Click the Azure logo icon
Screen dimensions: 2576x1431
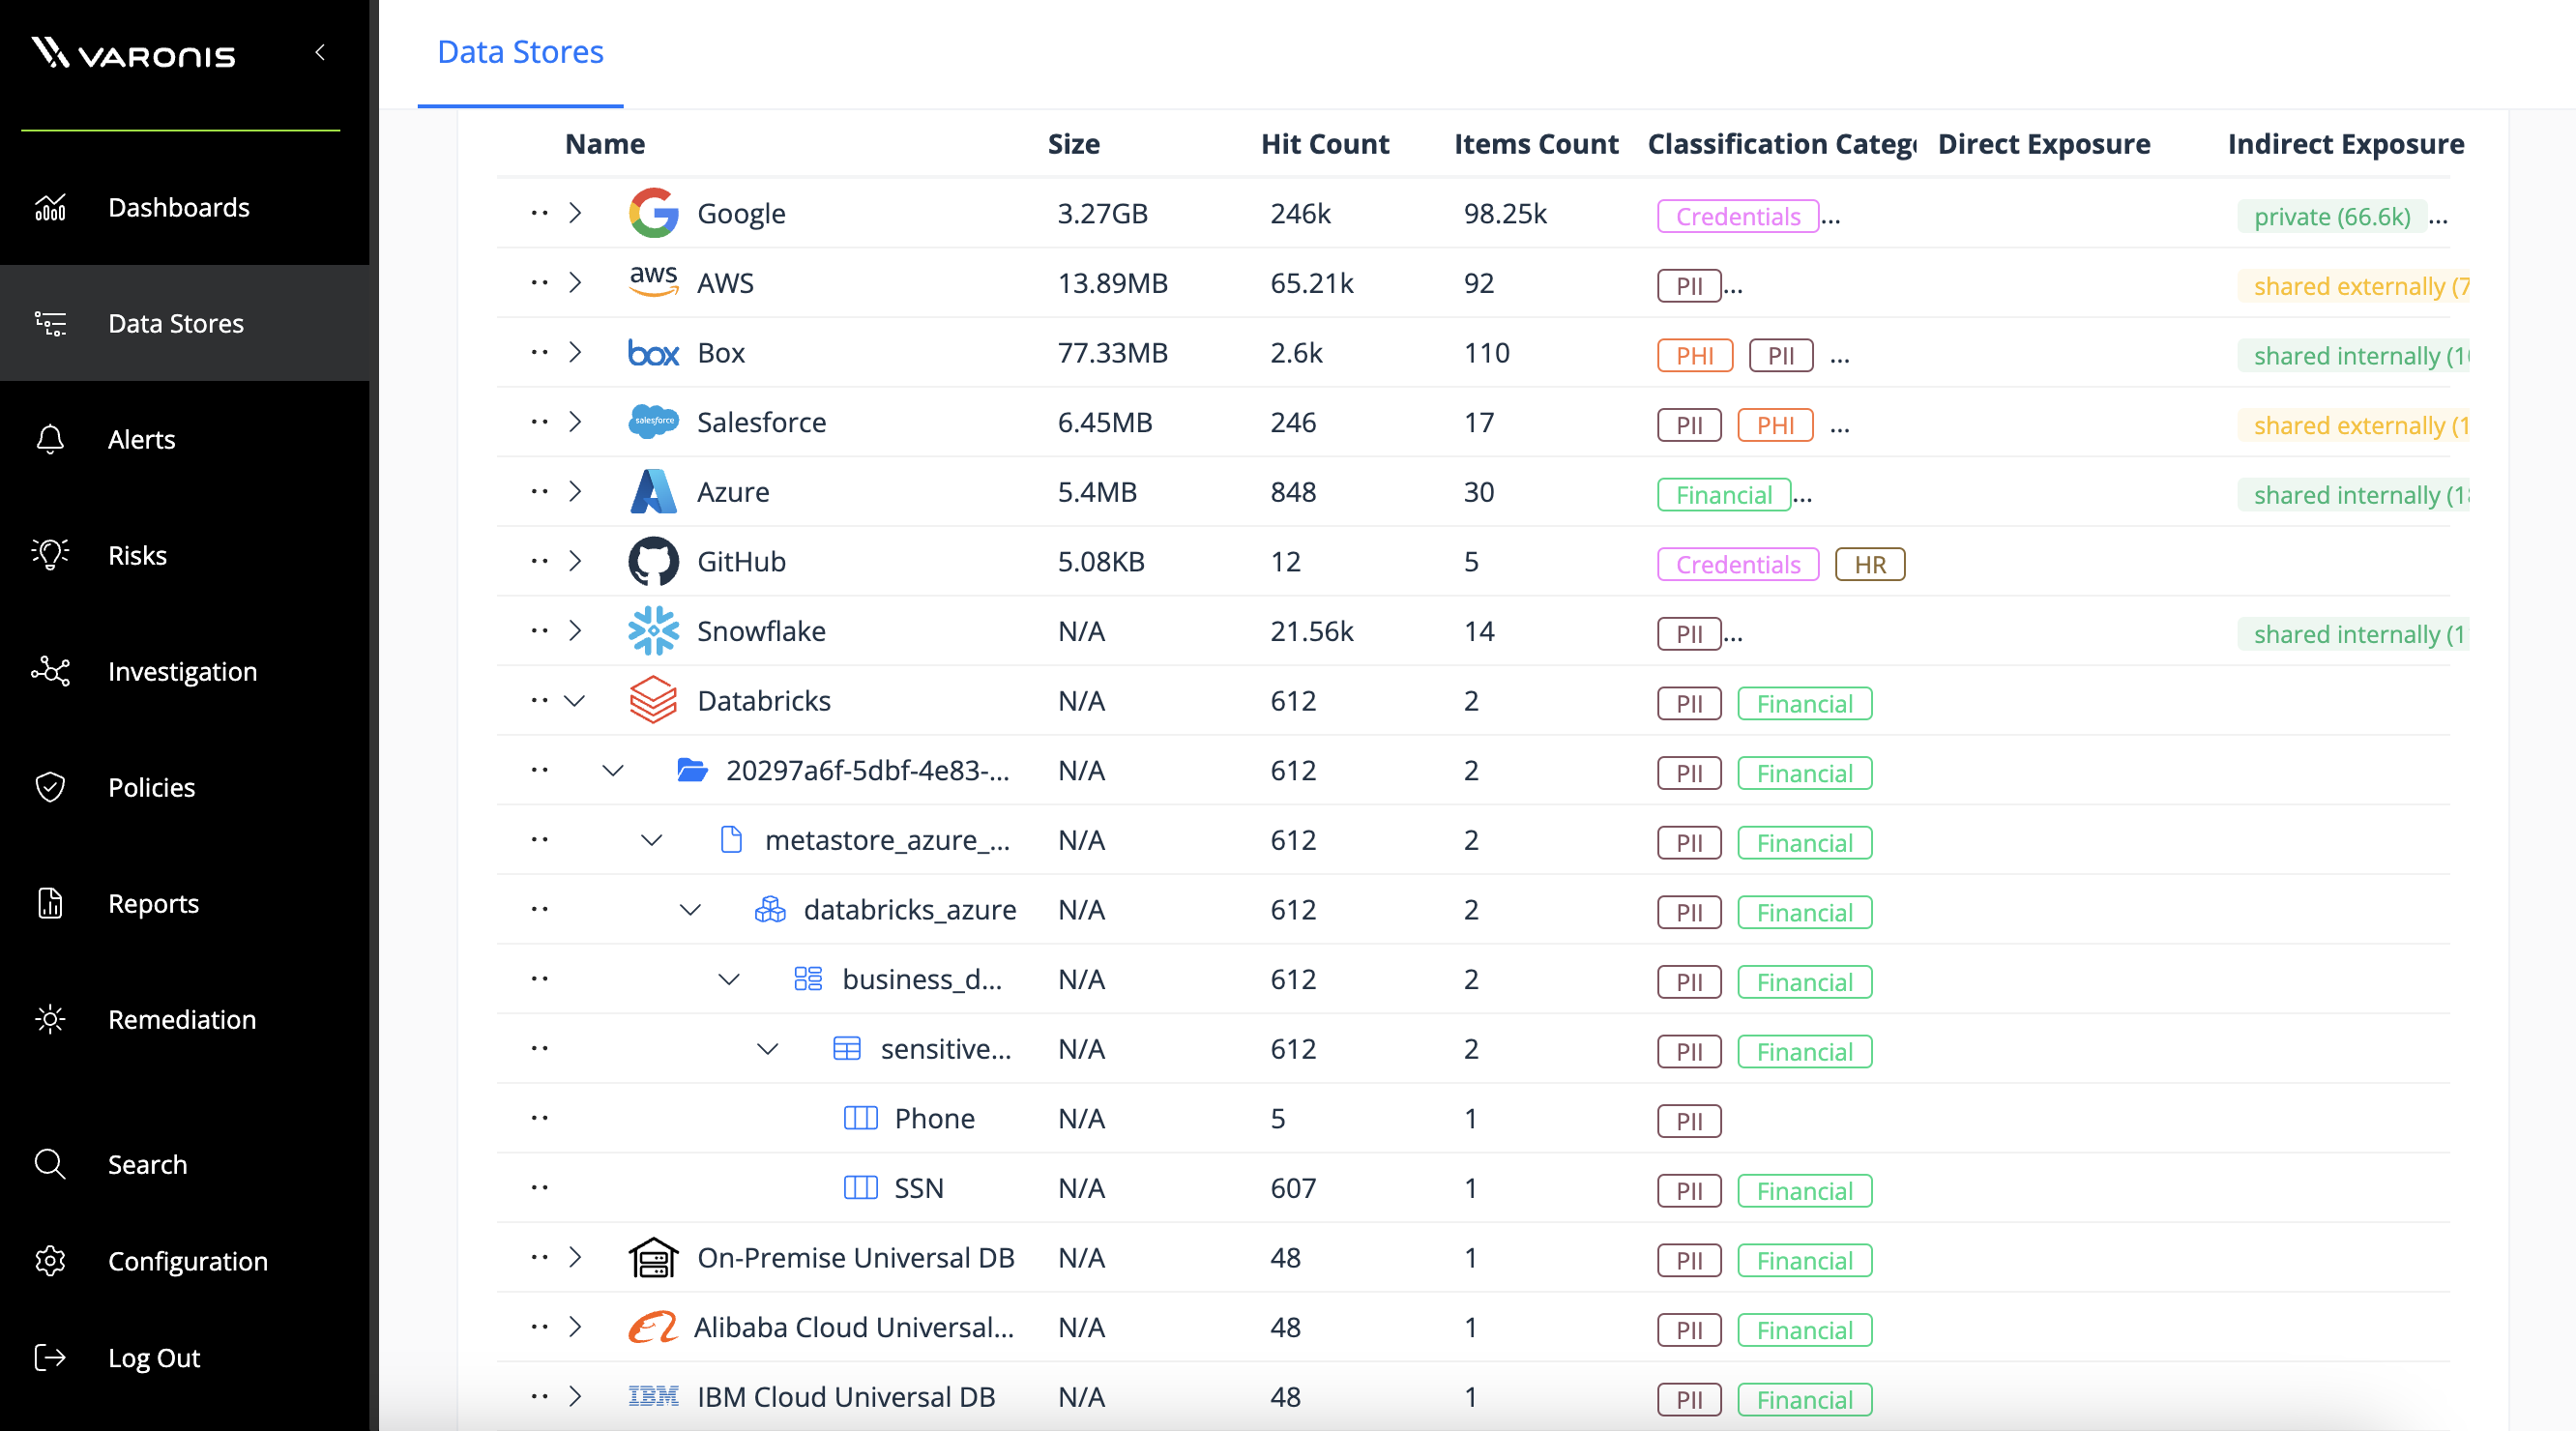[654, 491]
